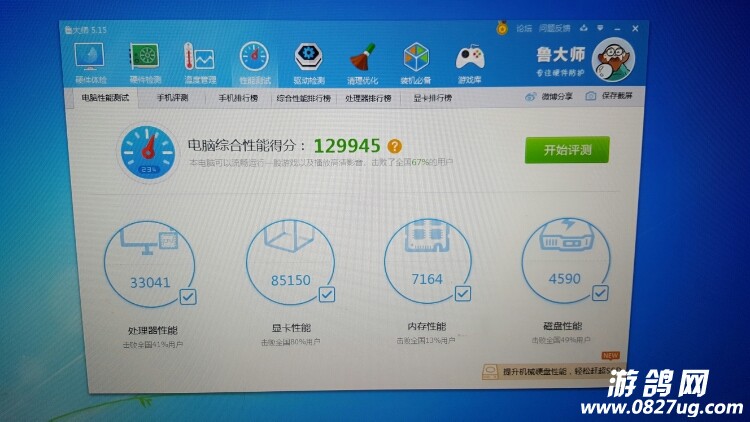The width and height of the screenshot is (750, 422).
Task: Open the 温度管理 temperature management section
Action: tap(200, 63)
